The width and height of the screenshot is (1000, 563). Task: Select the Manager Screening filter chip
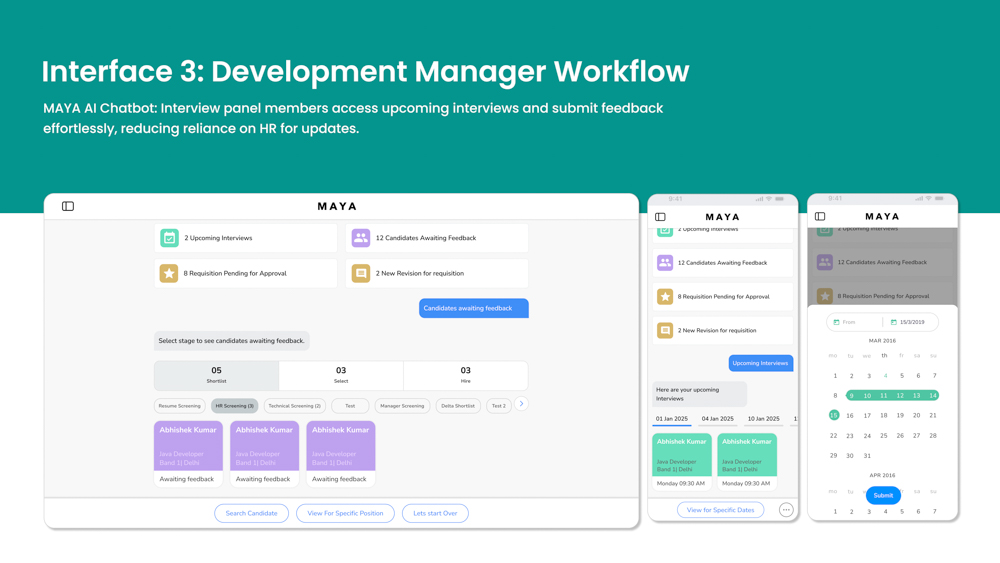[x=402, y=406]
